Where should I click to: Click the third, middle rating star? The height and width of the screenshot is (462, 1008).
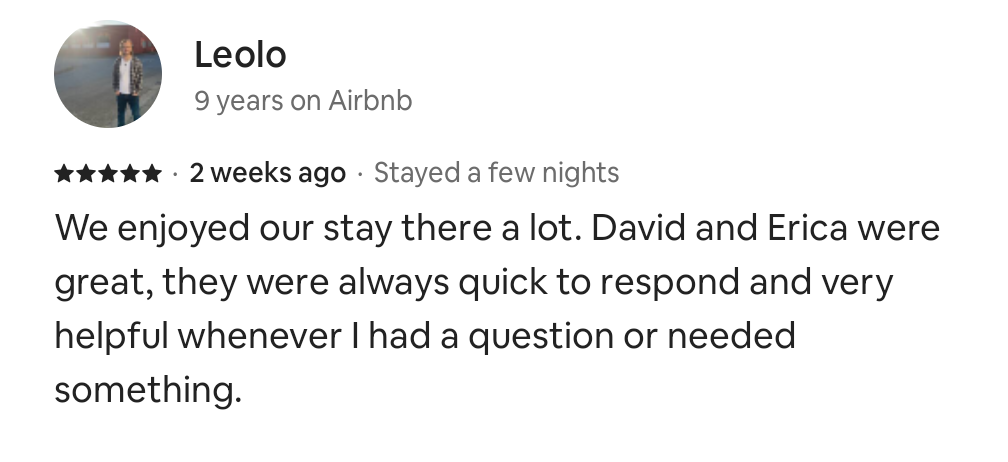click(108, 173)
